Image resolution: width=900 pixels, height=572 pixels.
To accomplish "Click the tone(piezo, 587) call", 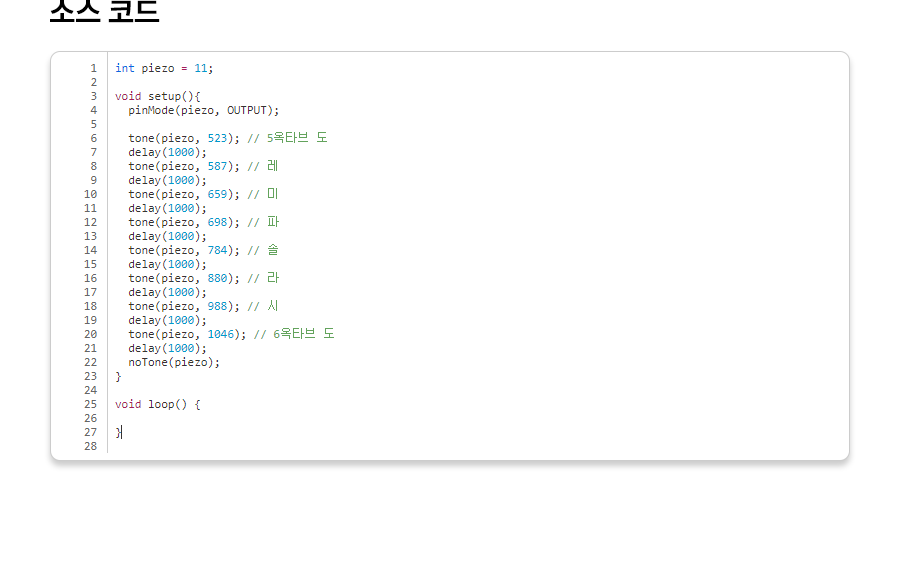I will point(183,166).
